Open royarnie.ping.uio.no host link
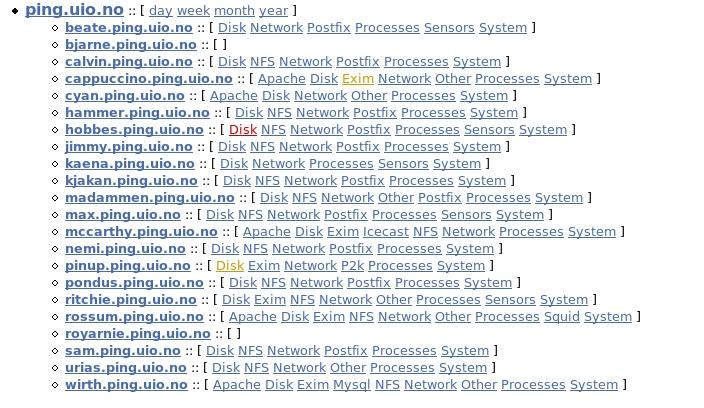 pos(138,334)
